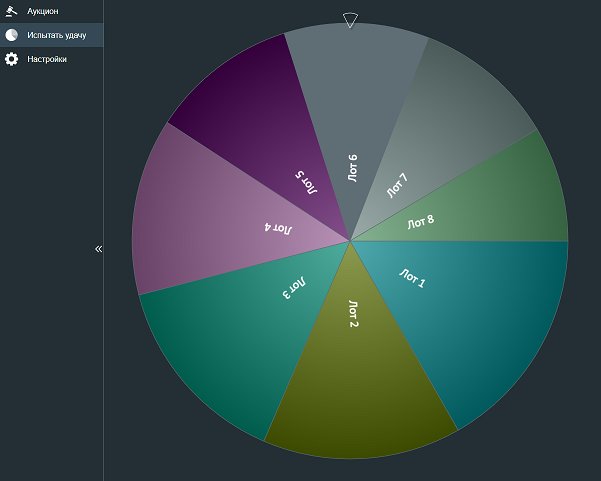Screen dimensions: 601x481
Task: Click the Лот 8 label on the wheel
Action: tap(420, 222)
